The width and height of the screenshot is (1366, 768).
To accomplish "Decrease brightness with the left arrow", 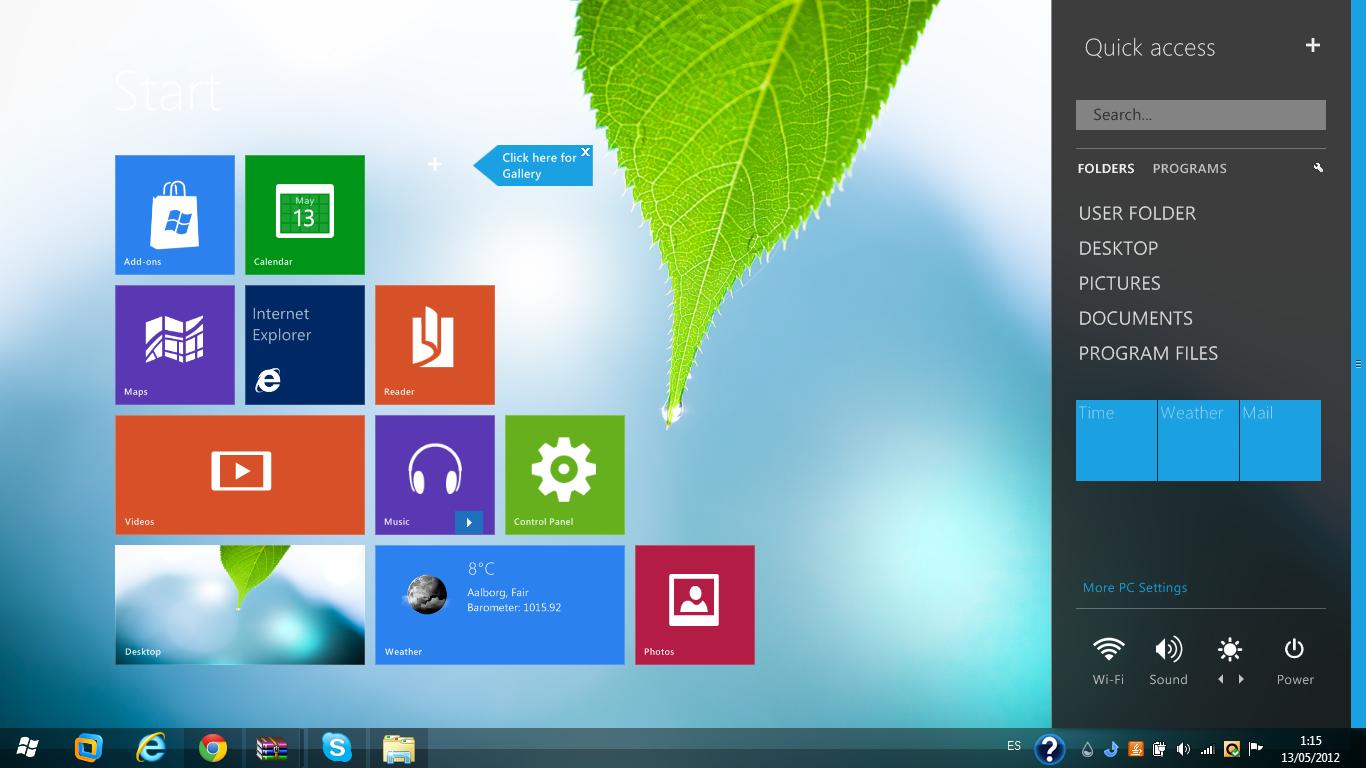I will click(x=1220, y=679).
